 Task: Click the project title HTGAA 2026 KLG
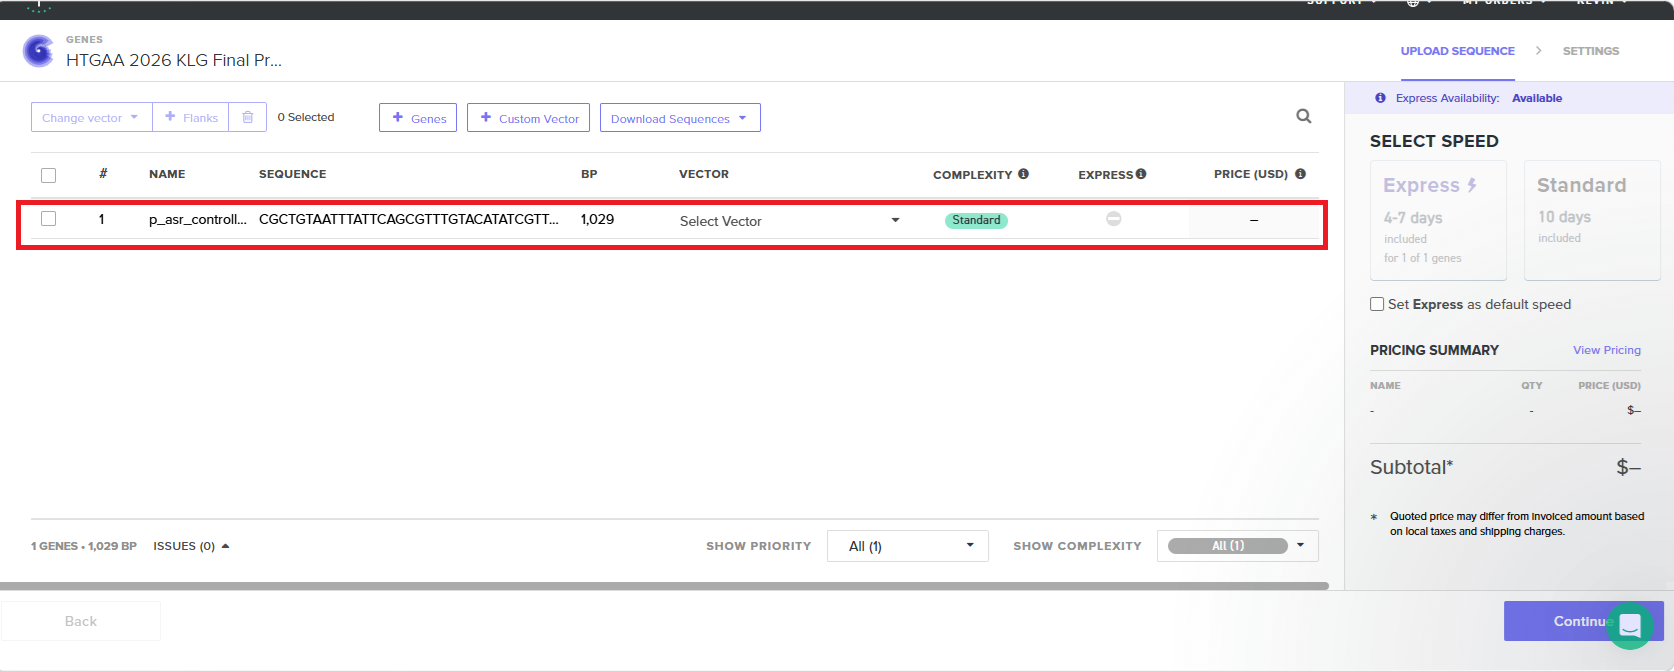(x=174, y=60)
